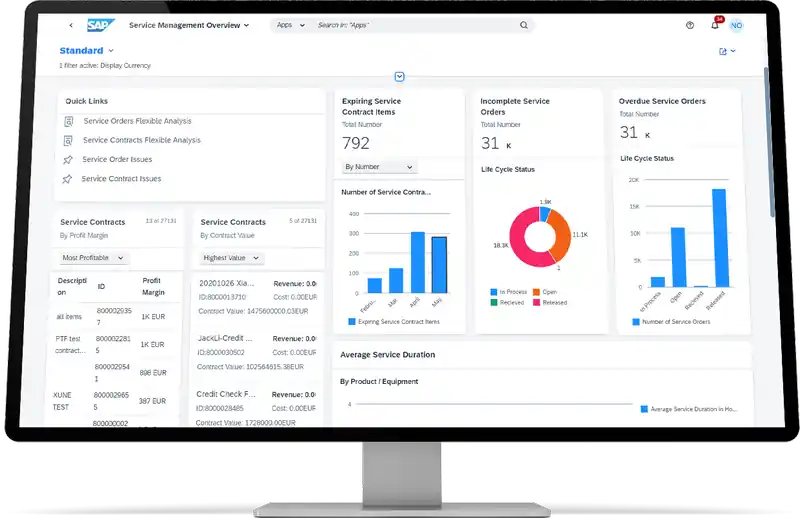800x518 pixels.
Task: Open the Highest Value dropdown
Action: 231,258
